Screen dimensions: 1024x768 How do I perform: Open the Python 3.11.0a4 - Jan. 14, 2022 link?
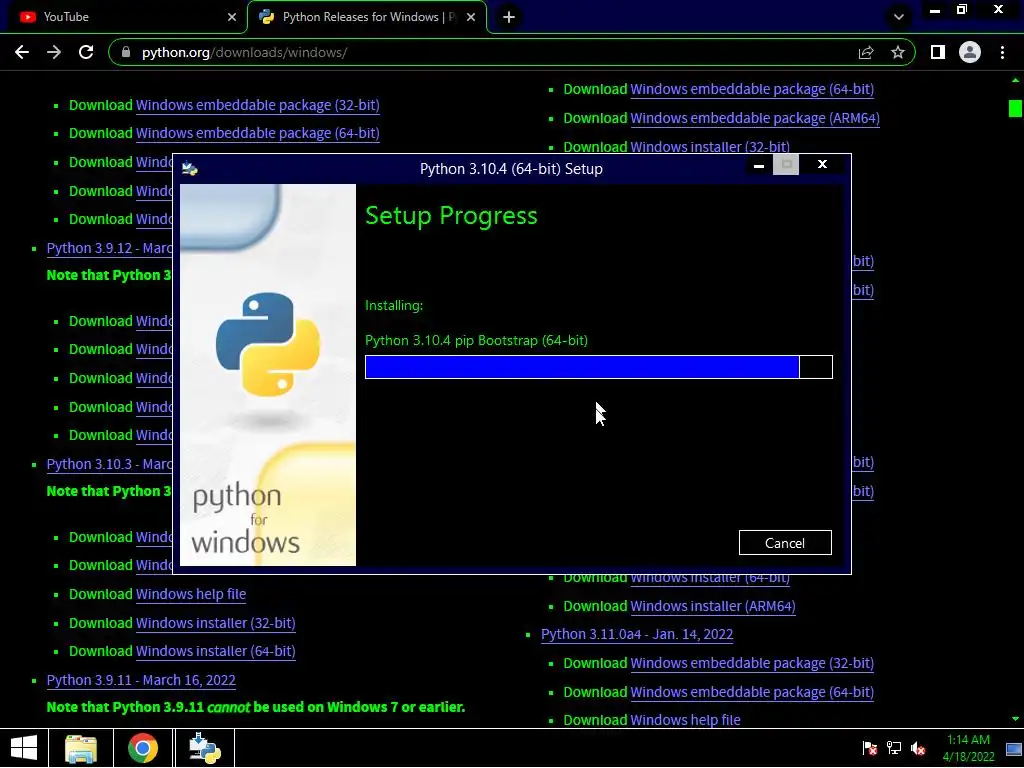[x=637, y=634]
